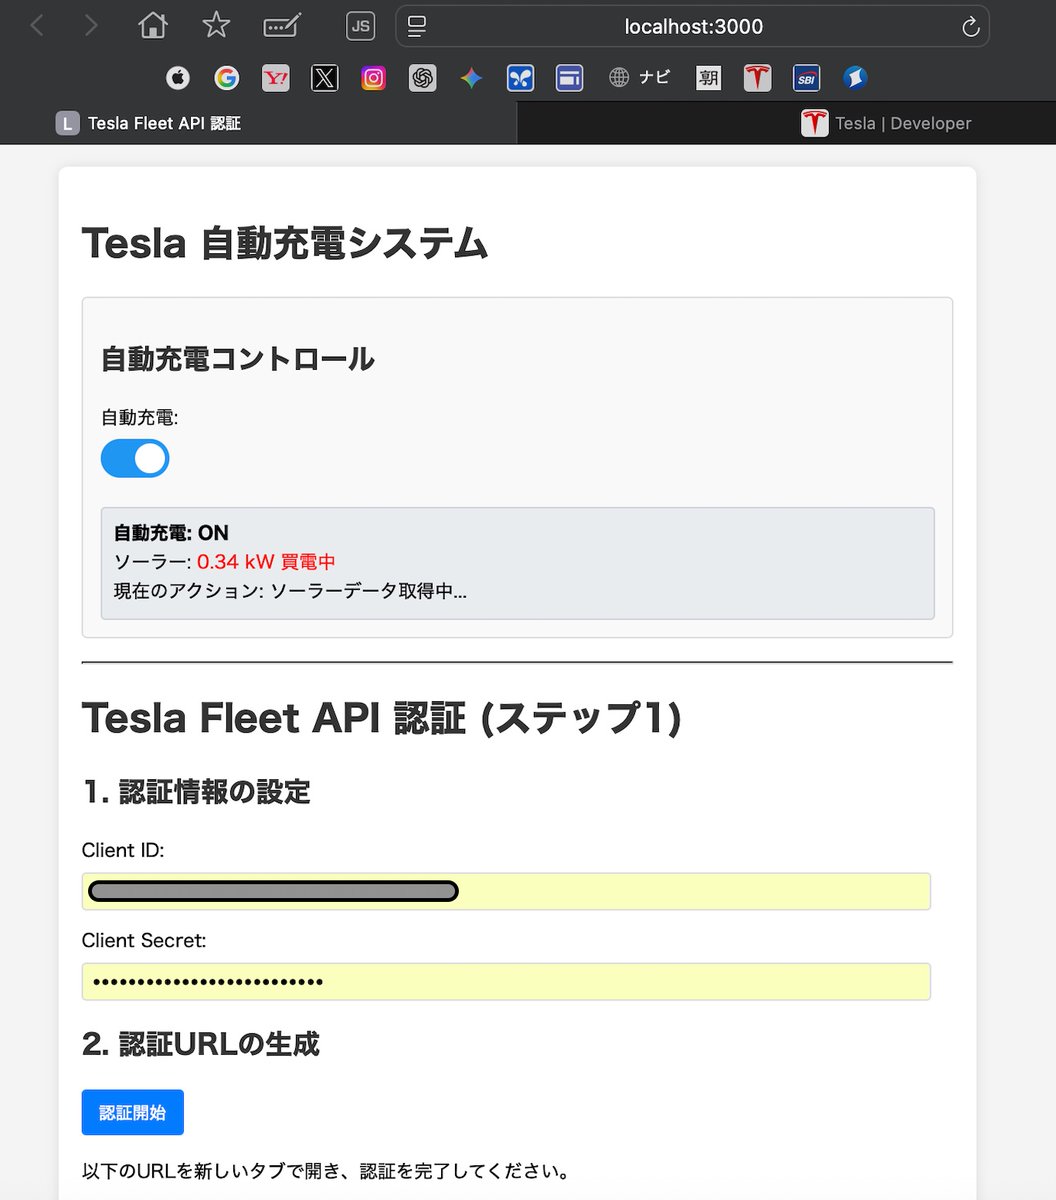Click the Tesla 自動充電システム heading
This screenshot has width=1056, height=1200.
284,244
